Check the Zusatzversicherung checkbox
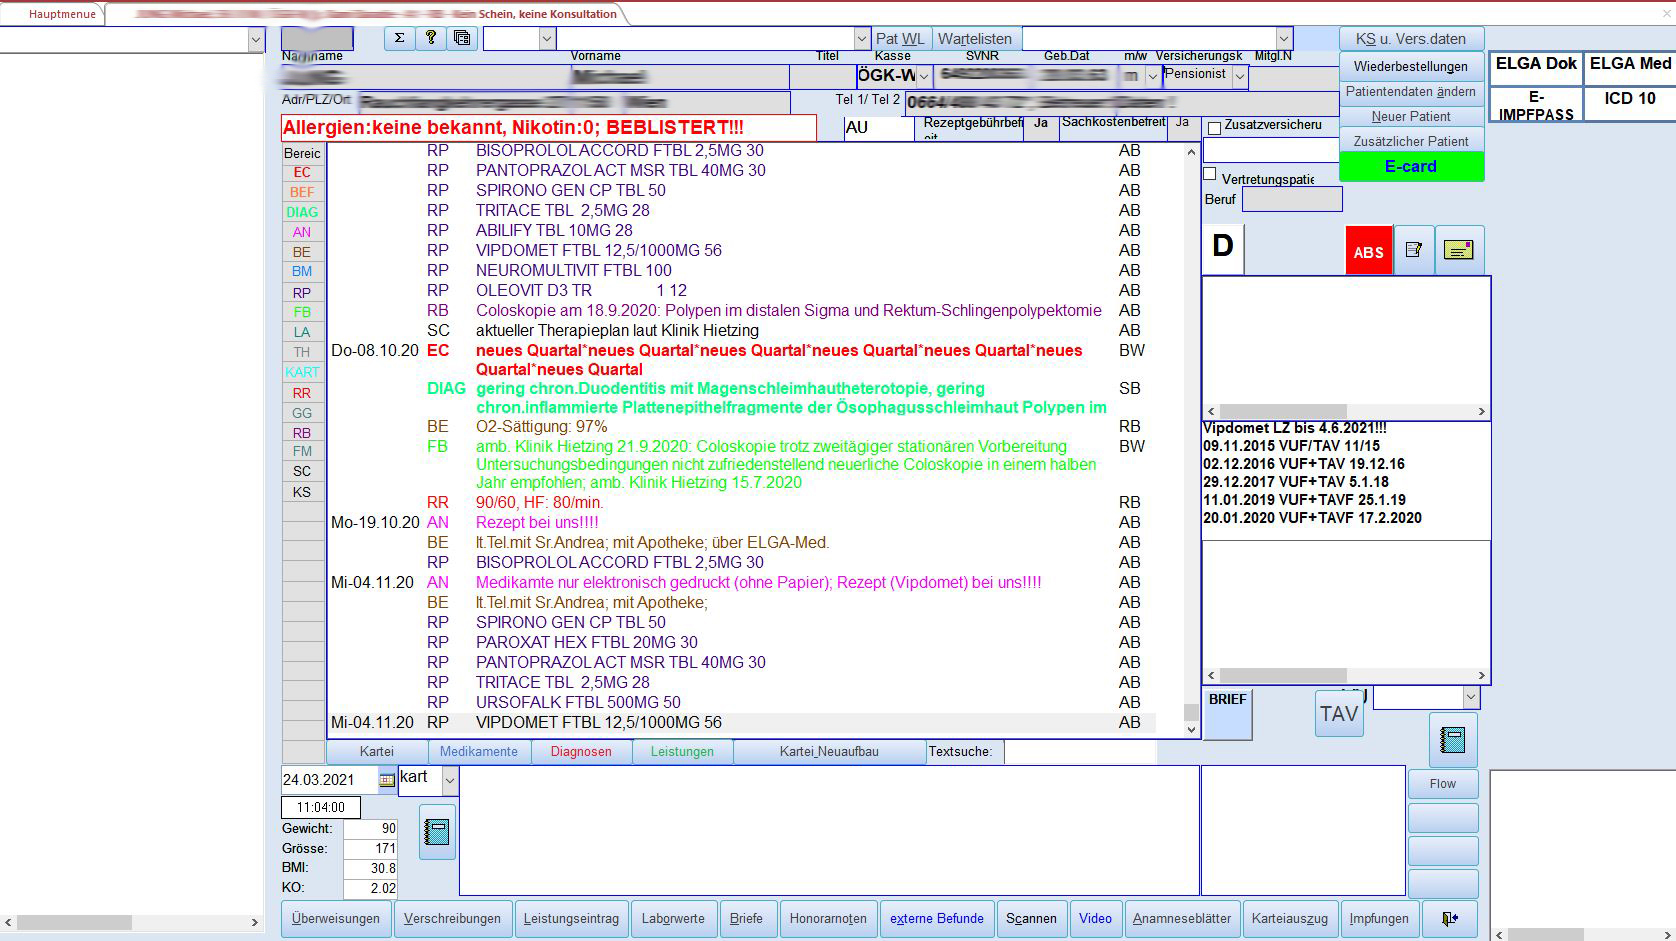 pyautogui.click(x=1214, y=127)
